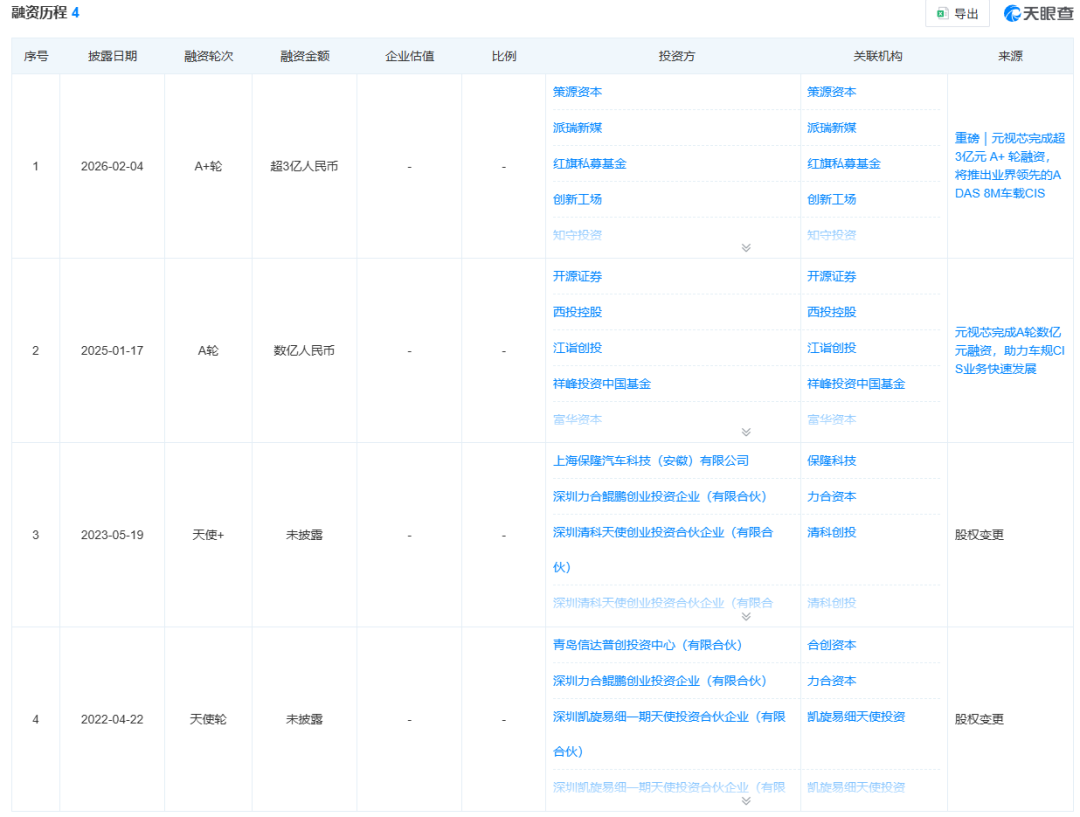Open 上海保隆汽车科技（安徽）有限公司 link
Viewport: 1080px width, 817px height.
pos(651,460)
